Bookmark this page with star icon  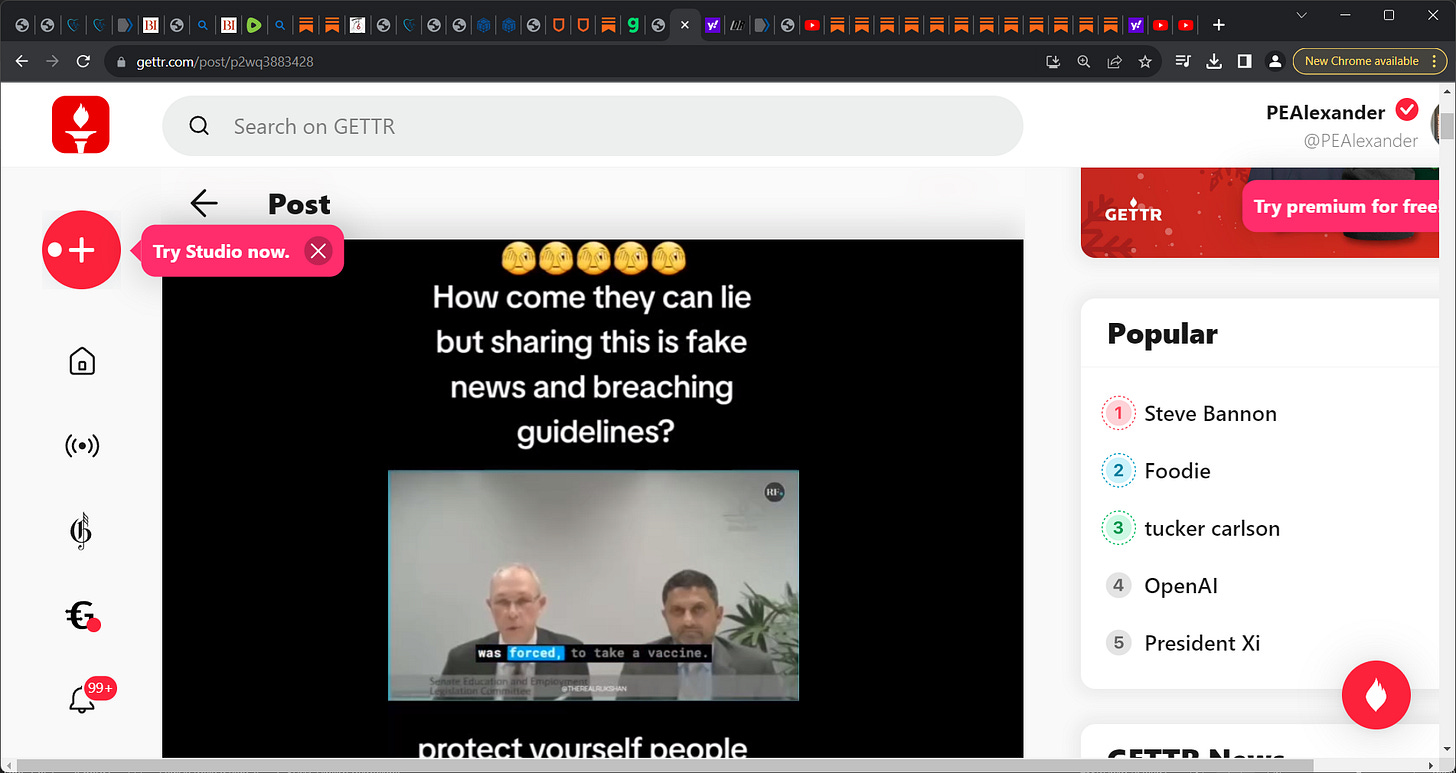pos(1145,61)
